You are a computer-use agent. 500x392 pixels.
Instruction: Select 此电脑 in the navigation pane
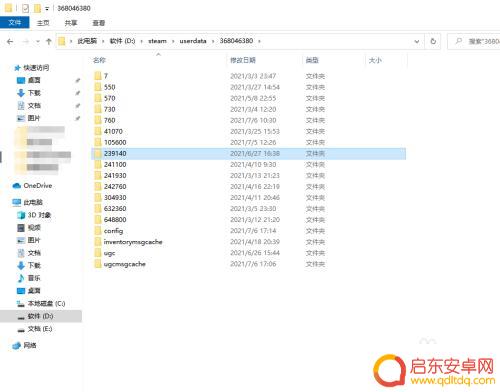pyautogui.click(x=33, y=202)
